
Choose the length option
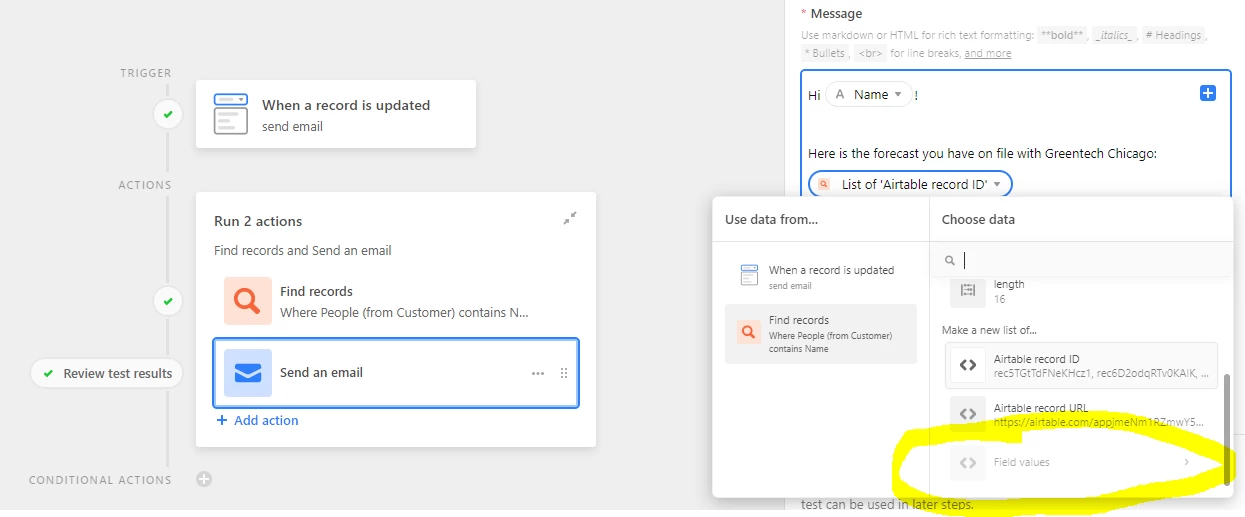(x=1081, y=290)
